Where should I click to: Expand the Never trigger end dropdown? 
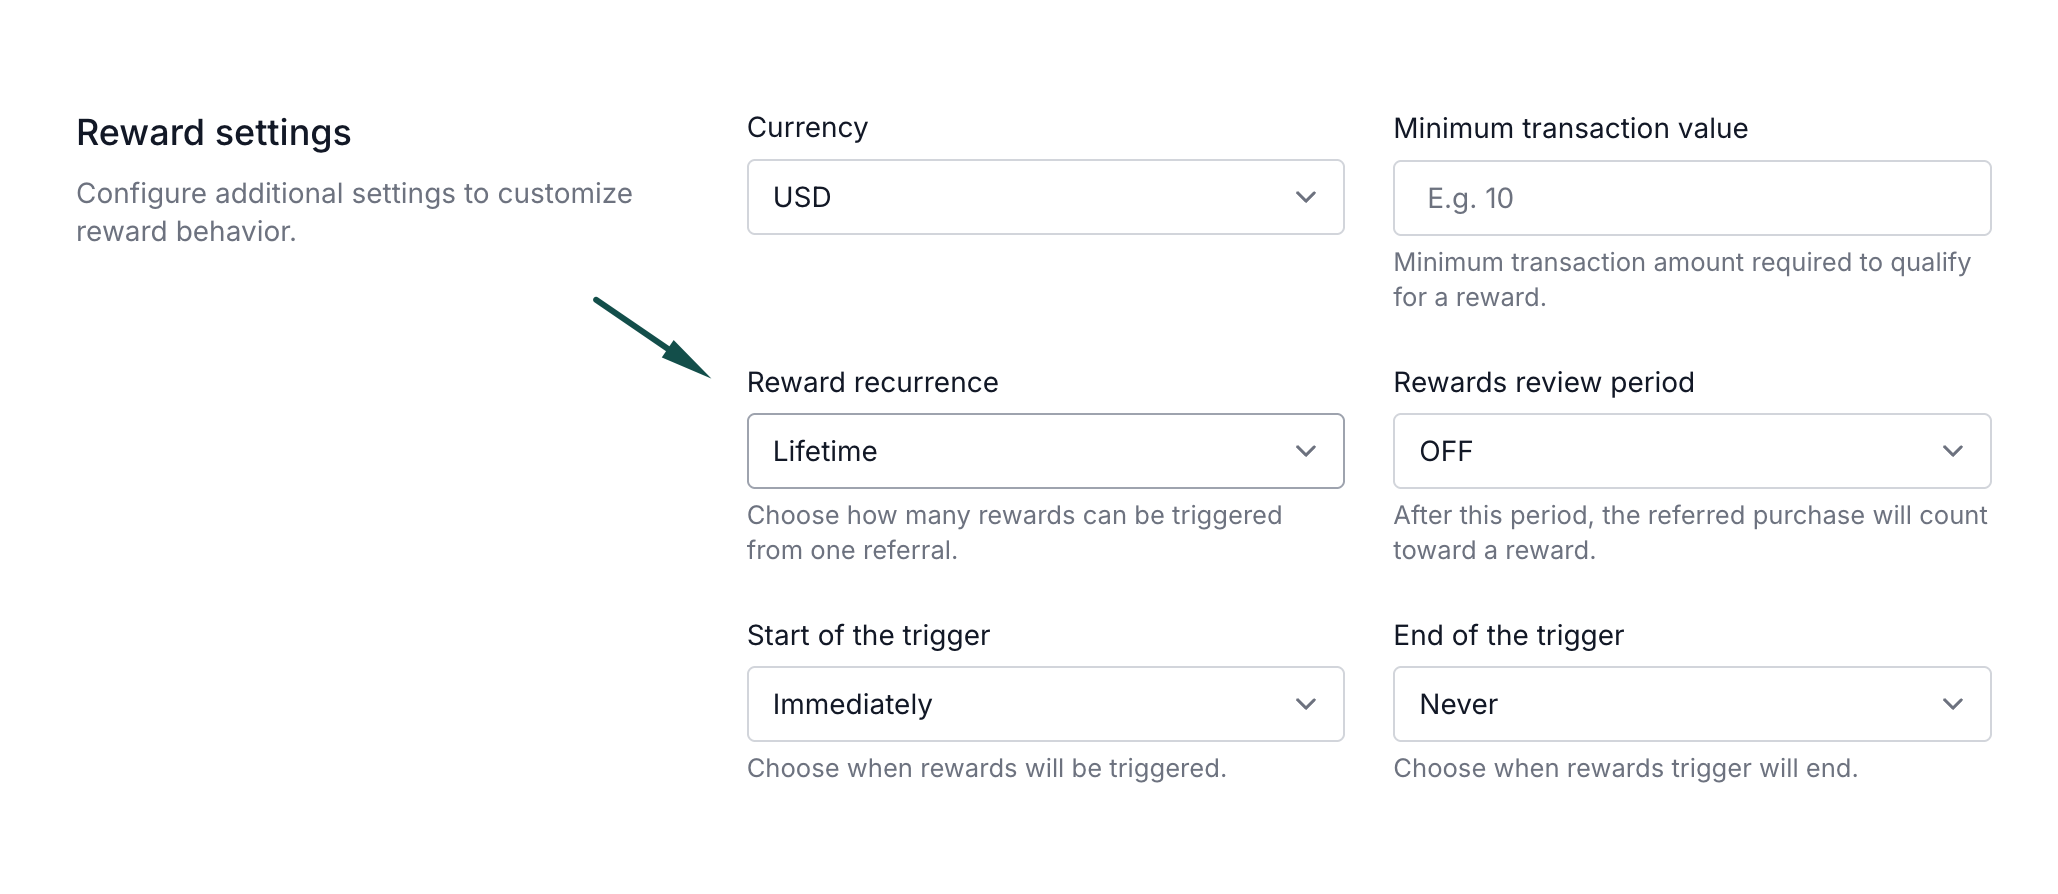[x=1690, y=704]
